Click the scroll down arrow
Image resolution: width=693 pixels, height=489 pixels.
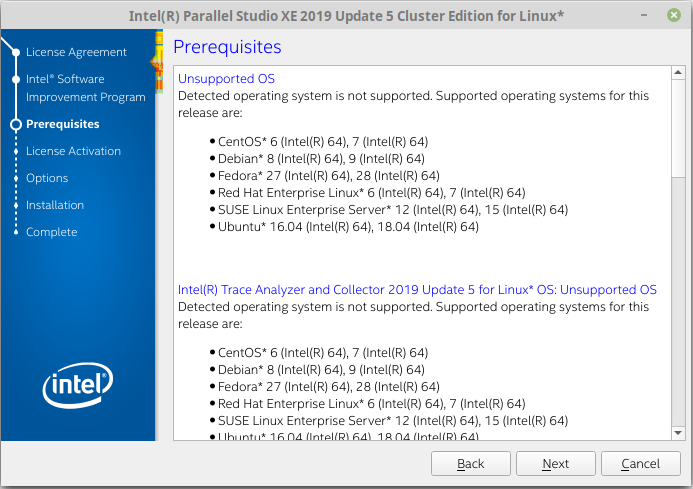click(679, 432)
